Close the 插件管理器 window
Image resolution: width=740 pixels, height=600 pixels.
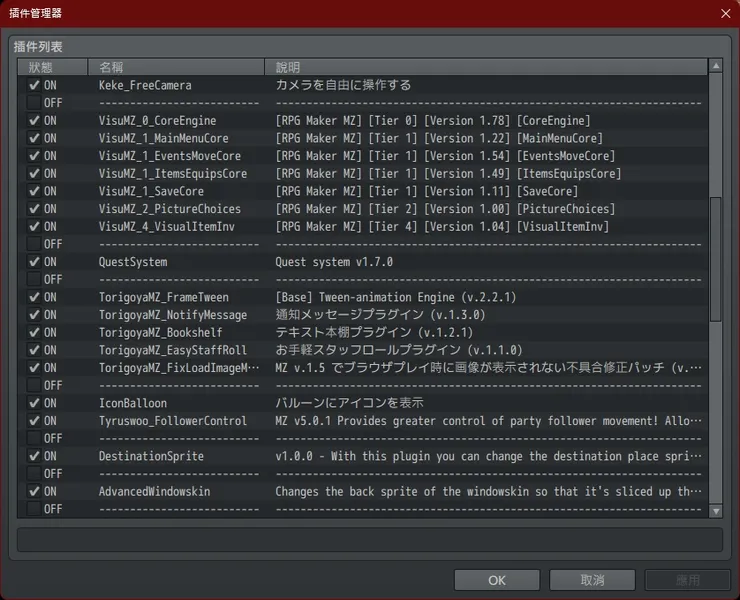(726, 13)
